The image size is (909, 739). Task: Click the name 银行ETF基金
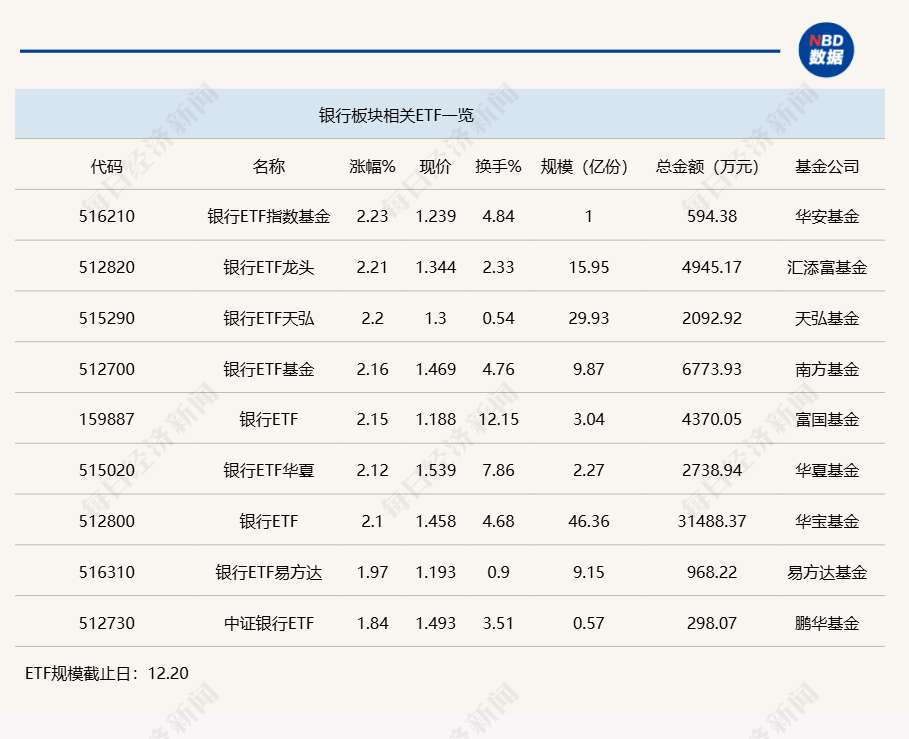coord(269,369)
